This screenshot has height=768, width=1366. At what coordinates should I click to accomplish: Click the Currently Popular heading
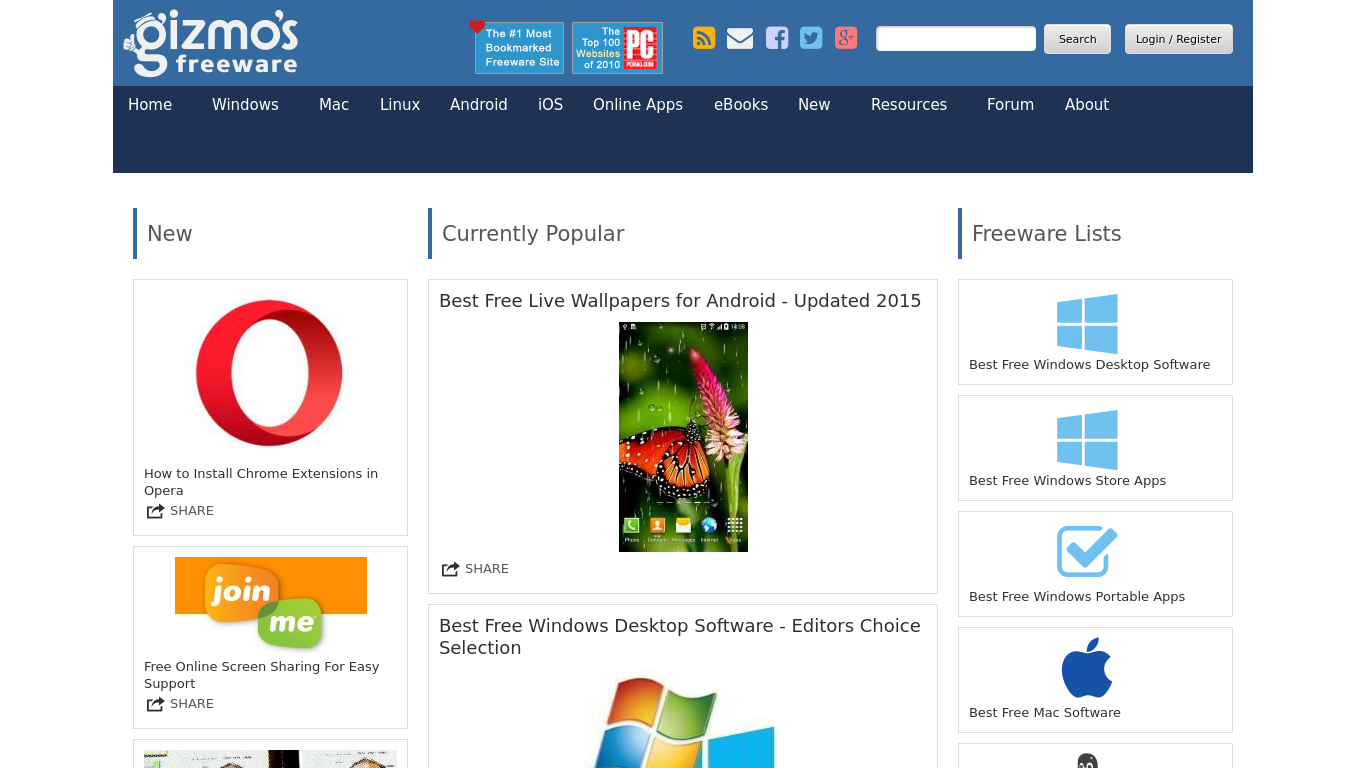coord(533,234)
